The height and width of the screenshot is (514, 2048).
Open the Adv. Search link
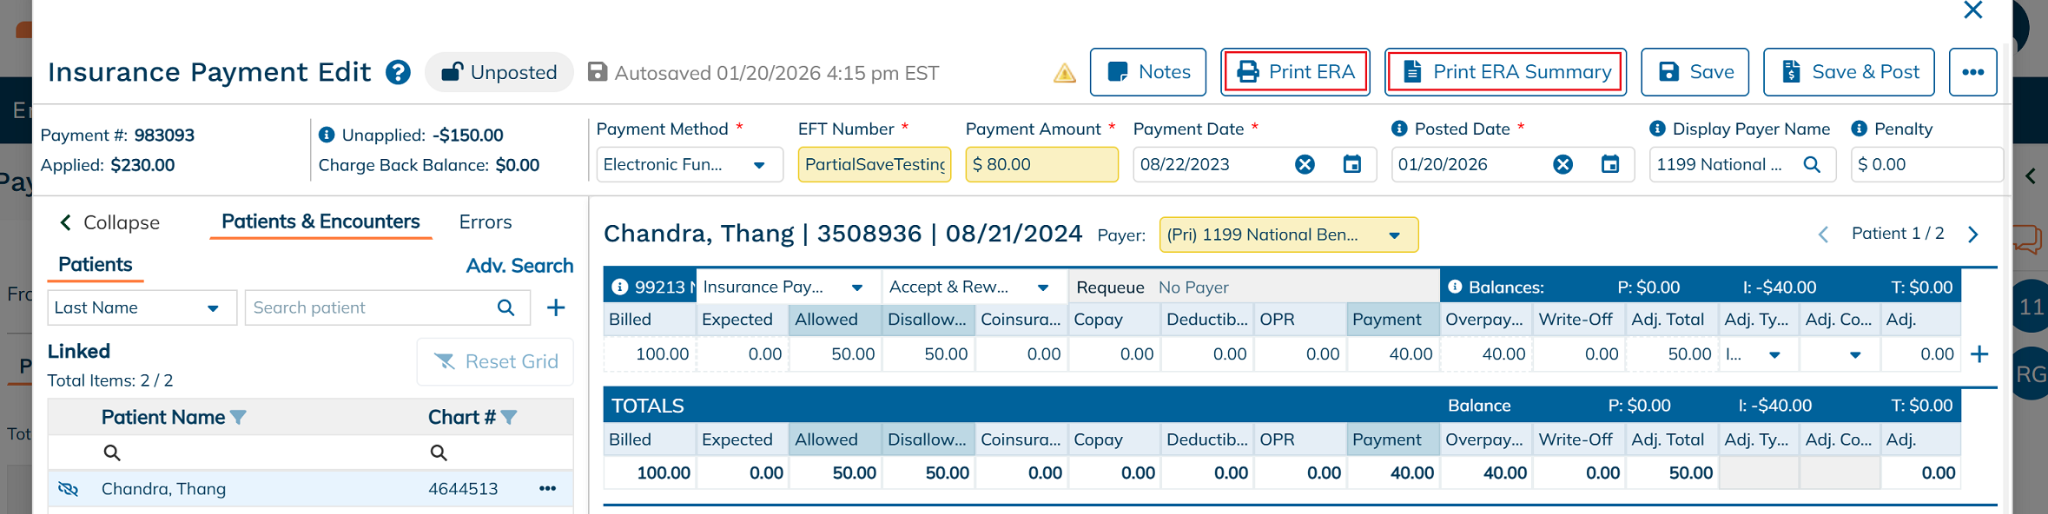519,265
